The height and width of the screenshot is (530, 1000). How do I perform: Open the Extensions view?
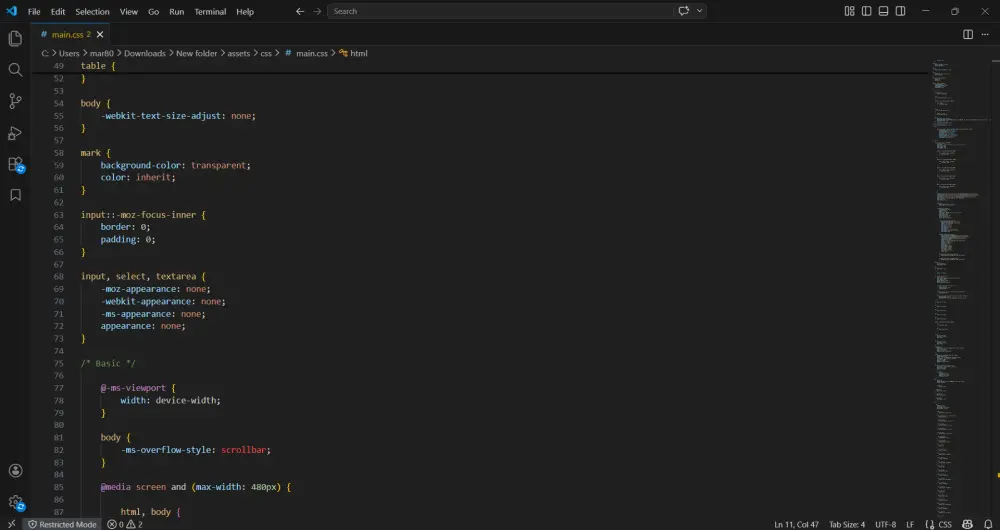tap(15, 164)
